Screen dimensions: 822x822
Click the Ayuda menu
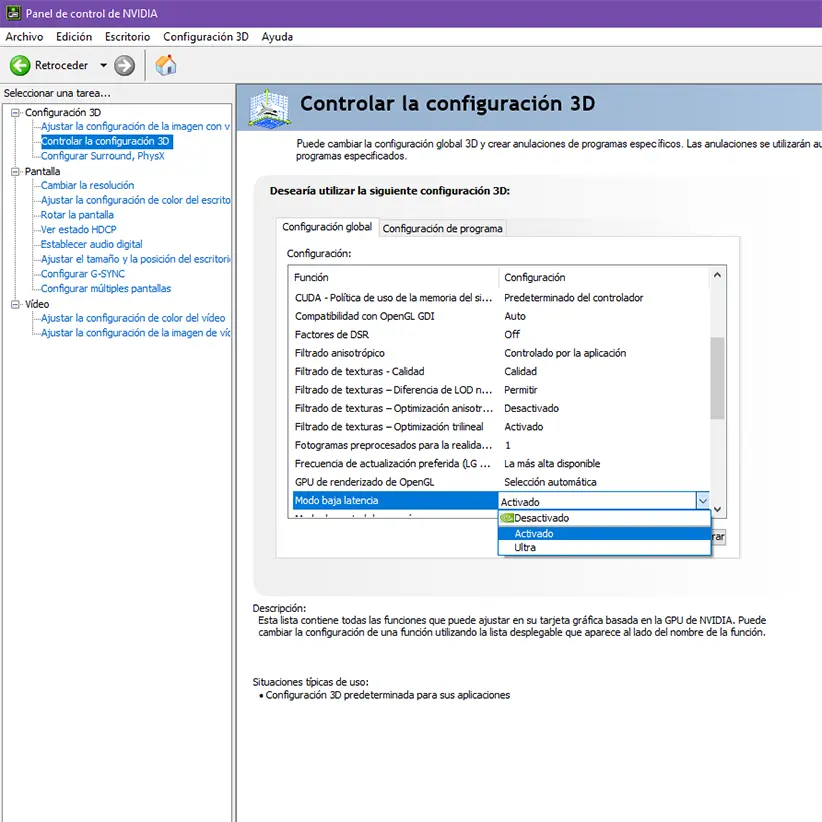click(277, 37)
